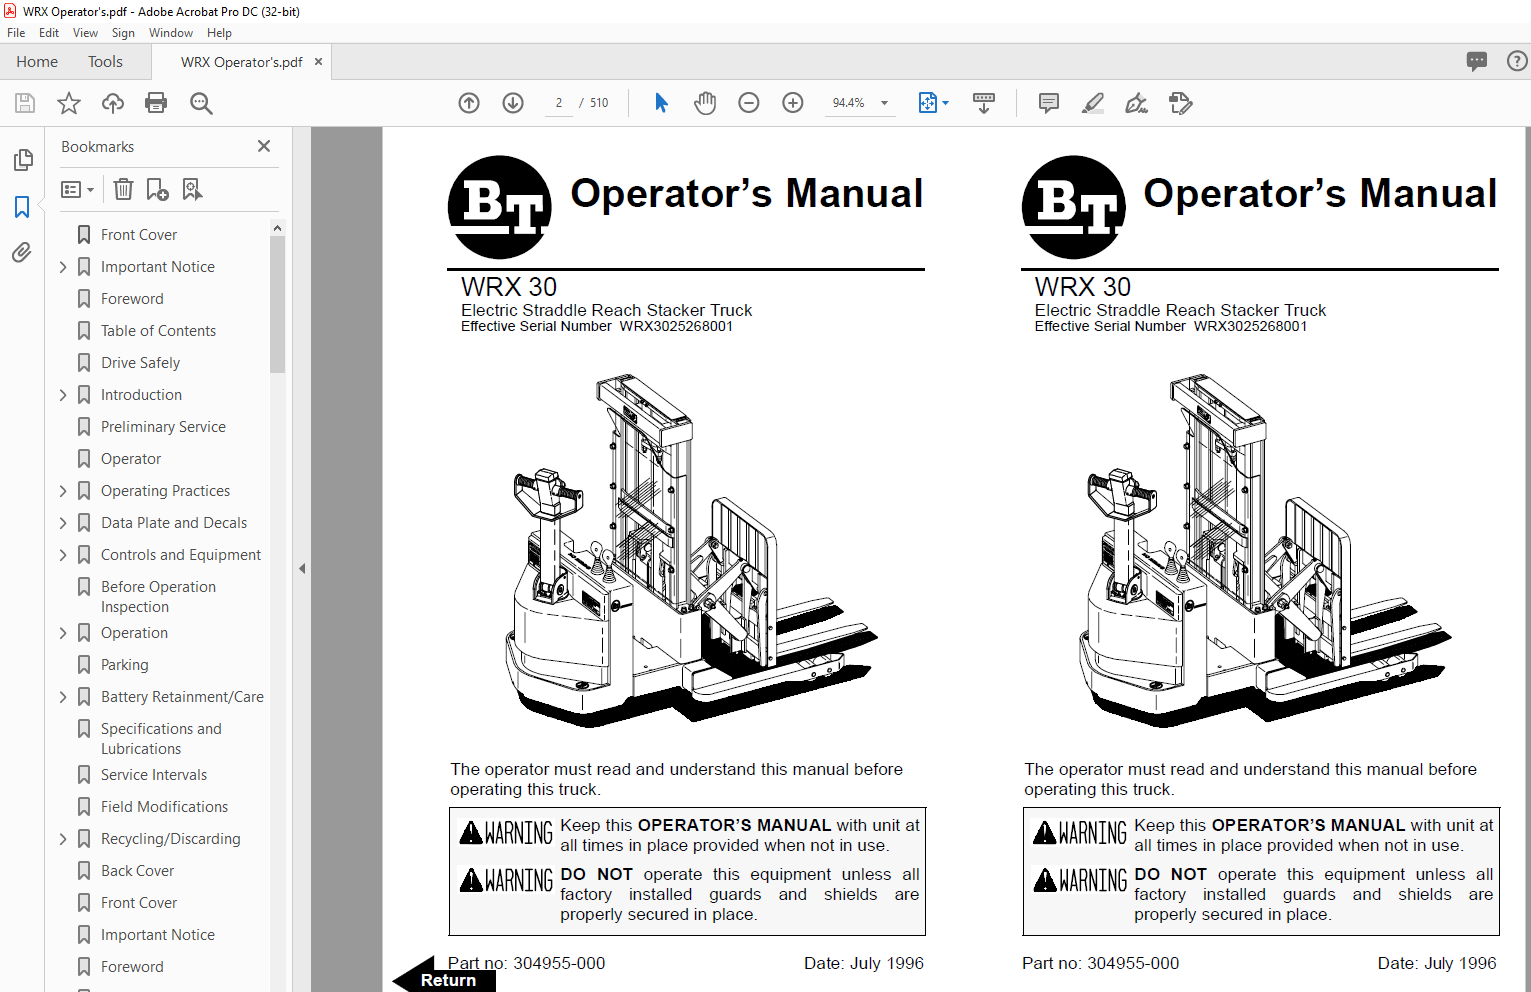Switch to the Home tab
1531x992 pixels.
37,62
